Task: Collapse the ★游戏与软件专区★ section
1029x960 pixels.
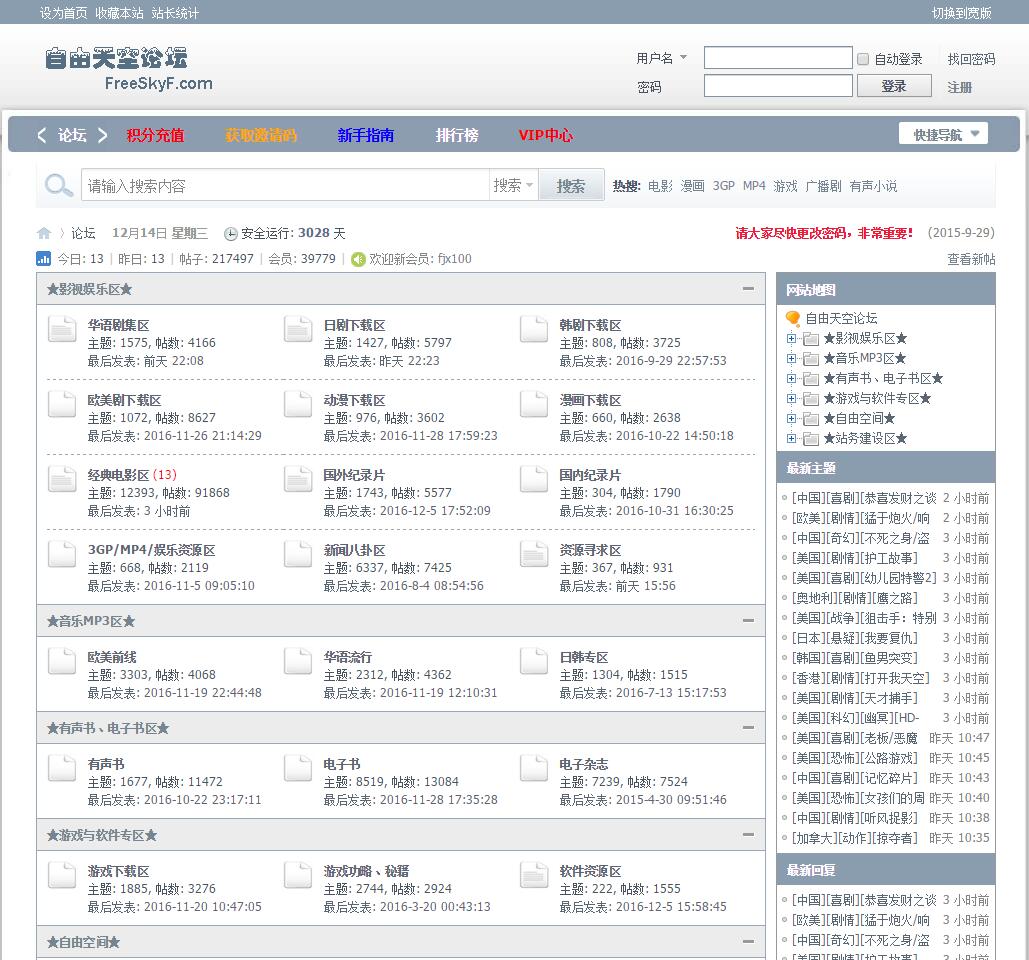Action: pyautogui.click(x=748, y=834)
